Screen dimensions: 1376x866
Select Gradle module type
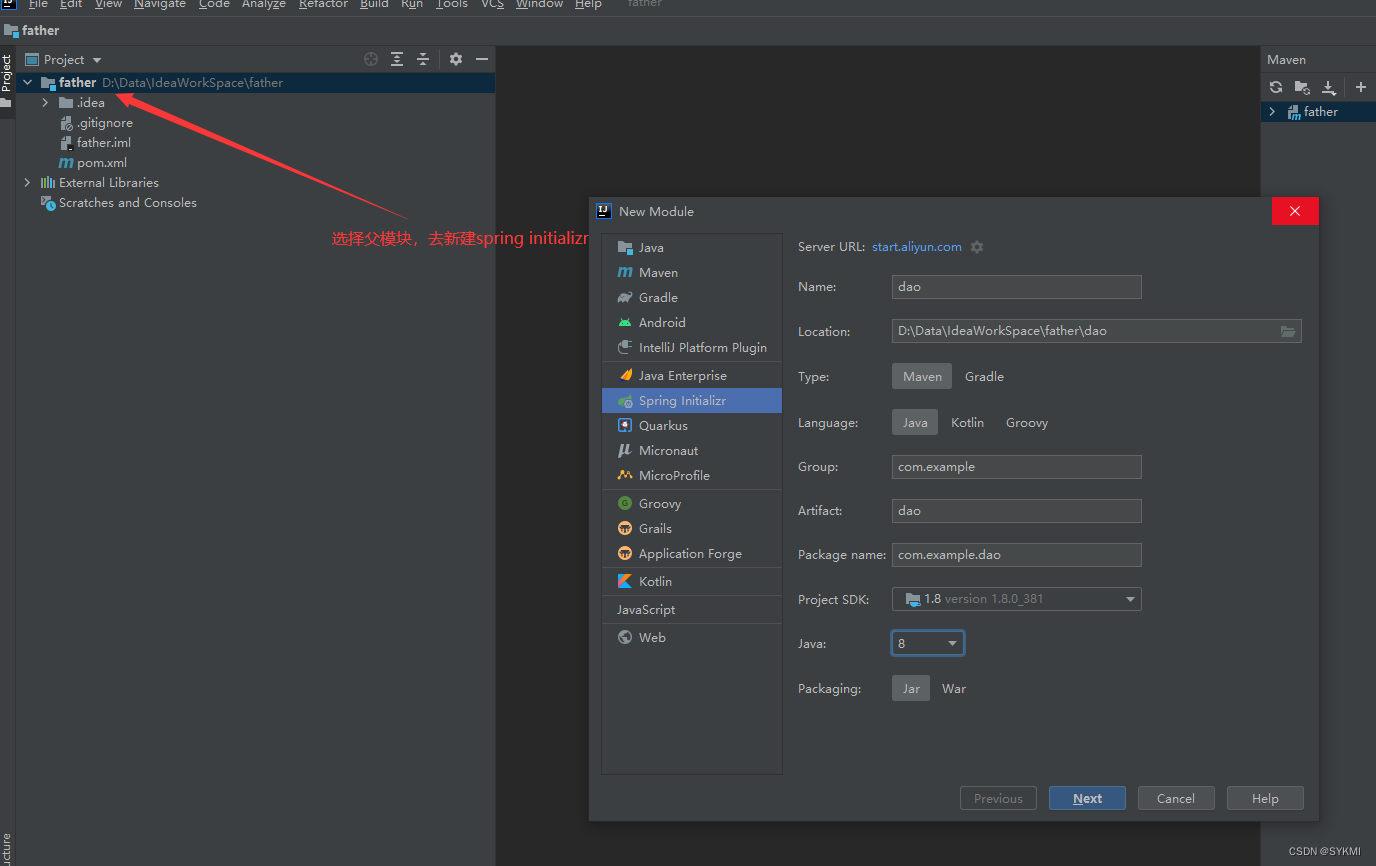point(692,297)
